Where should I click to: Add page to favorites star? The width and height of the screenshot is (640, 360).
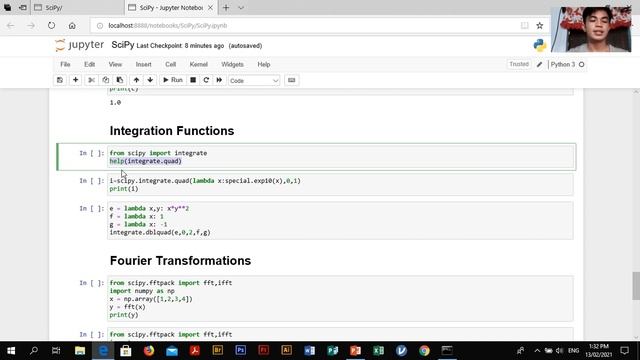coord(540,25)
